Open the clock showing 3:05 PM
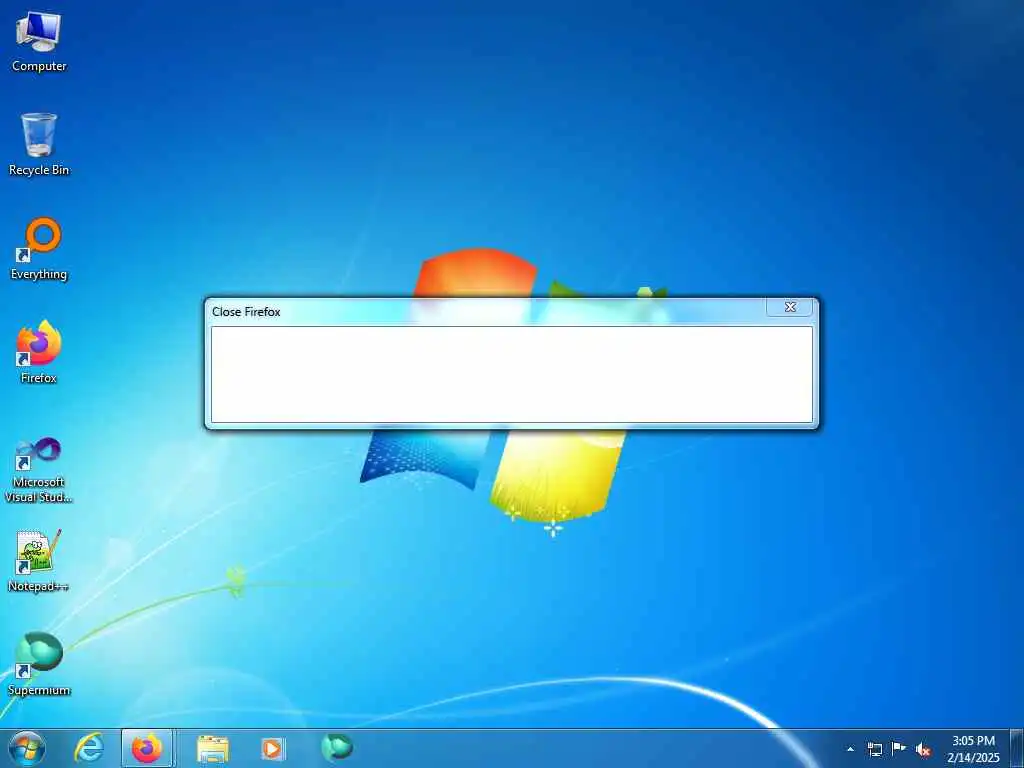Screen dimensions: 1024x768 point(973,749)
